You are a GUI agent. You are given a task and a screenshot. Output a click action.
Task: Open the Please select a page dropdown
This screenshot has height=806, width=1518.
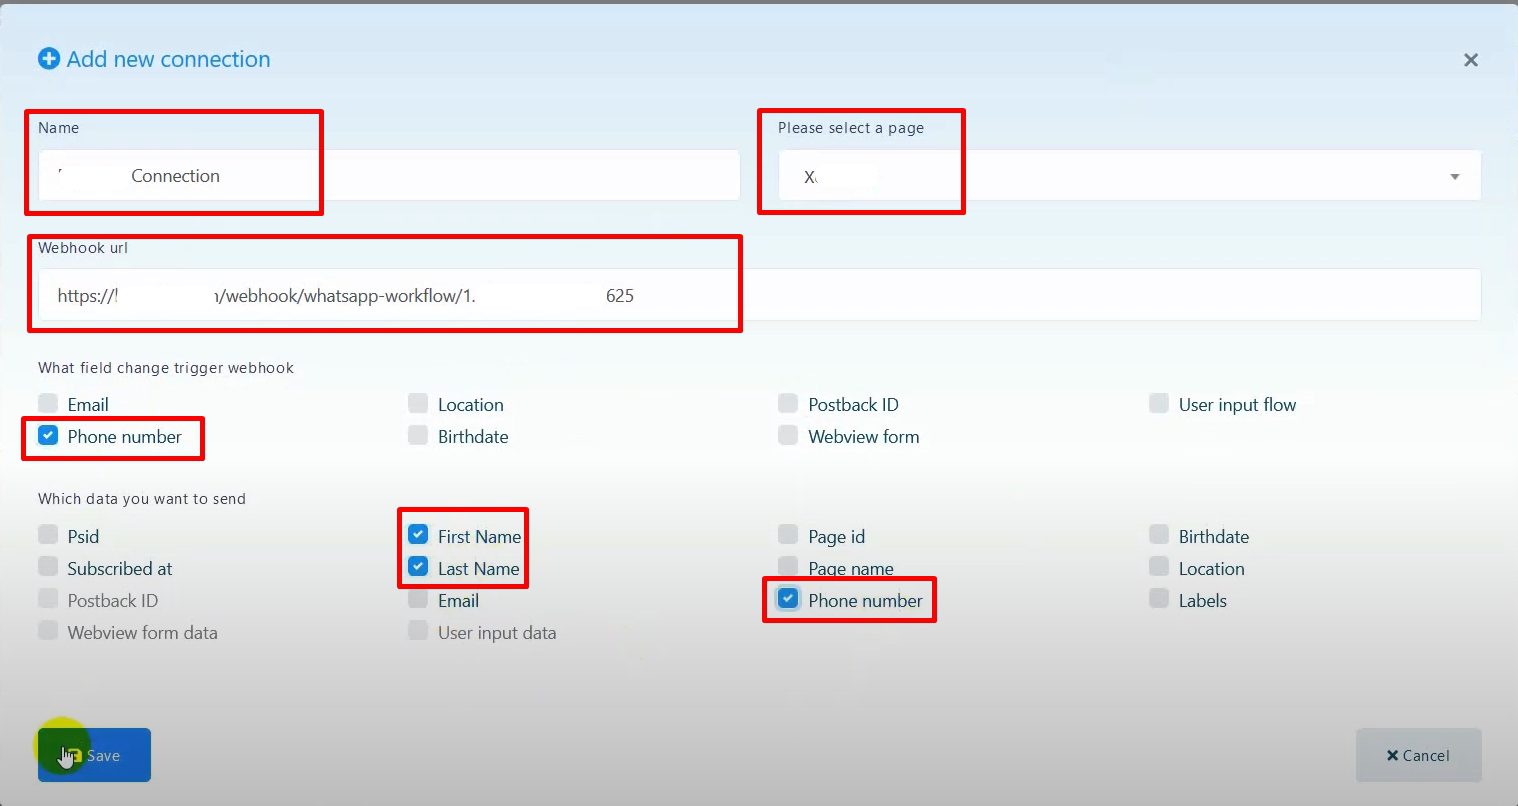(x=1129, y=176)
